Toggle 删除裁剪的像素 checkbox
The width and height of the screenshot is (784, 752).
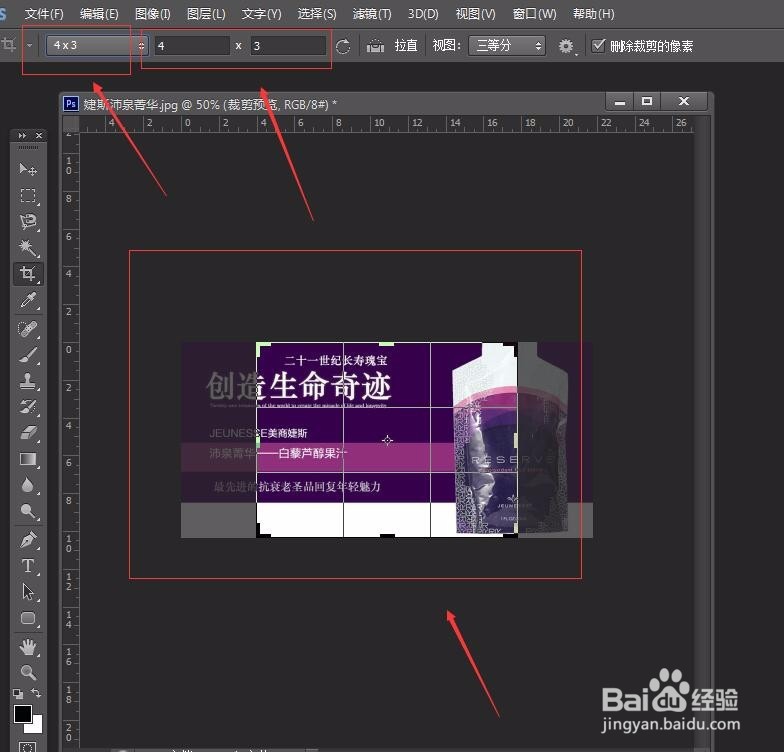coord(598,46)
